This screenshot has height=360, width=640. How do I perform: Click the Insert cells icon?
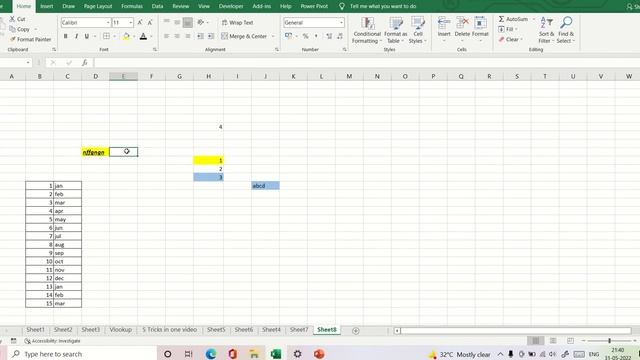444,22
